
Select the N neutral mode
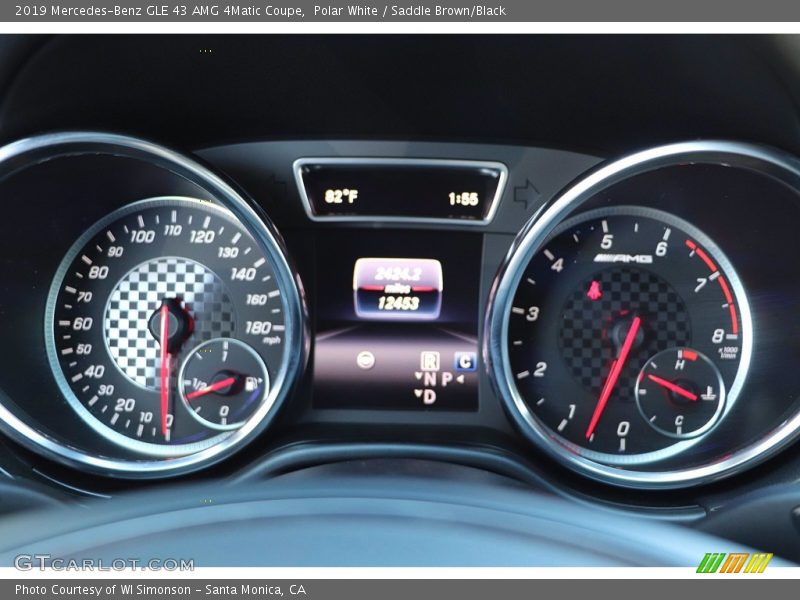tap(430, 377)
